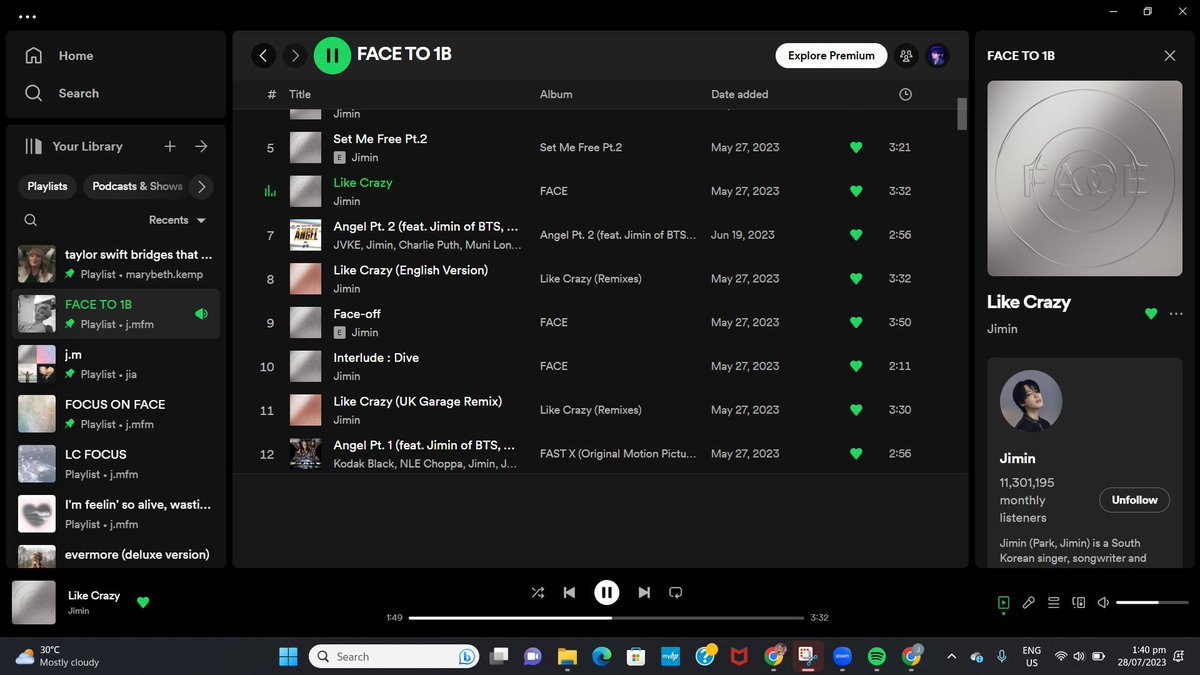The width and height of the screenshot is (1200, 675).
Task: Click the Windows taskbar Search box
Action: point(396,656)
